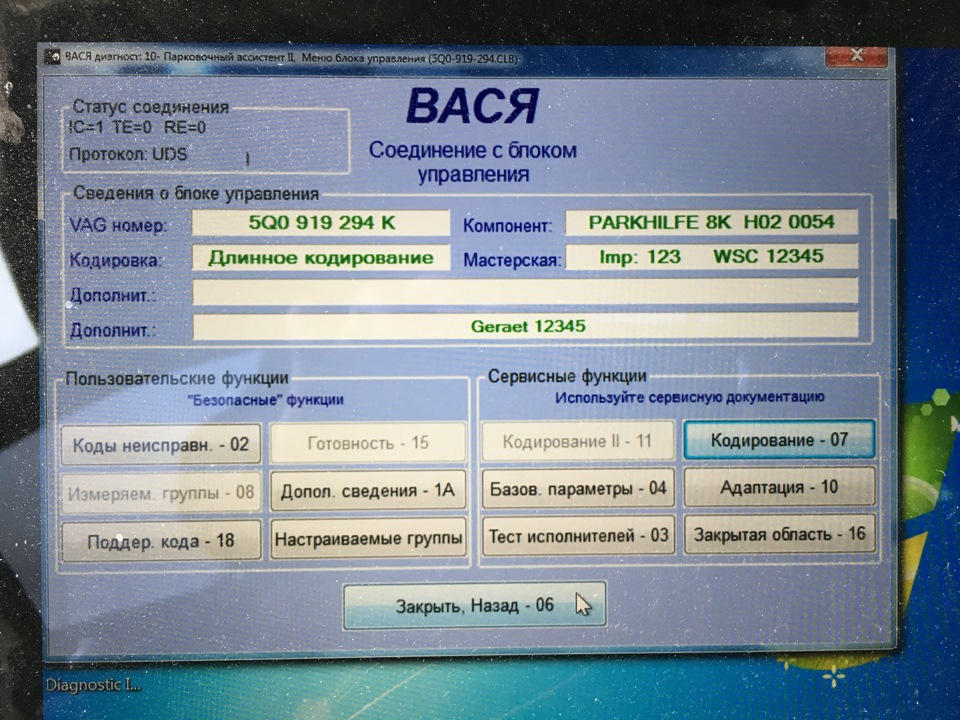This screenshot has width=960, height=720.
Task: Click the "ВАСЯ" logo heading
Action: [x=472, y=106]
